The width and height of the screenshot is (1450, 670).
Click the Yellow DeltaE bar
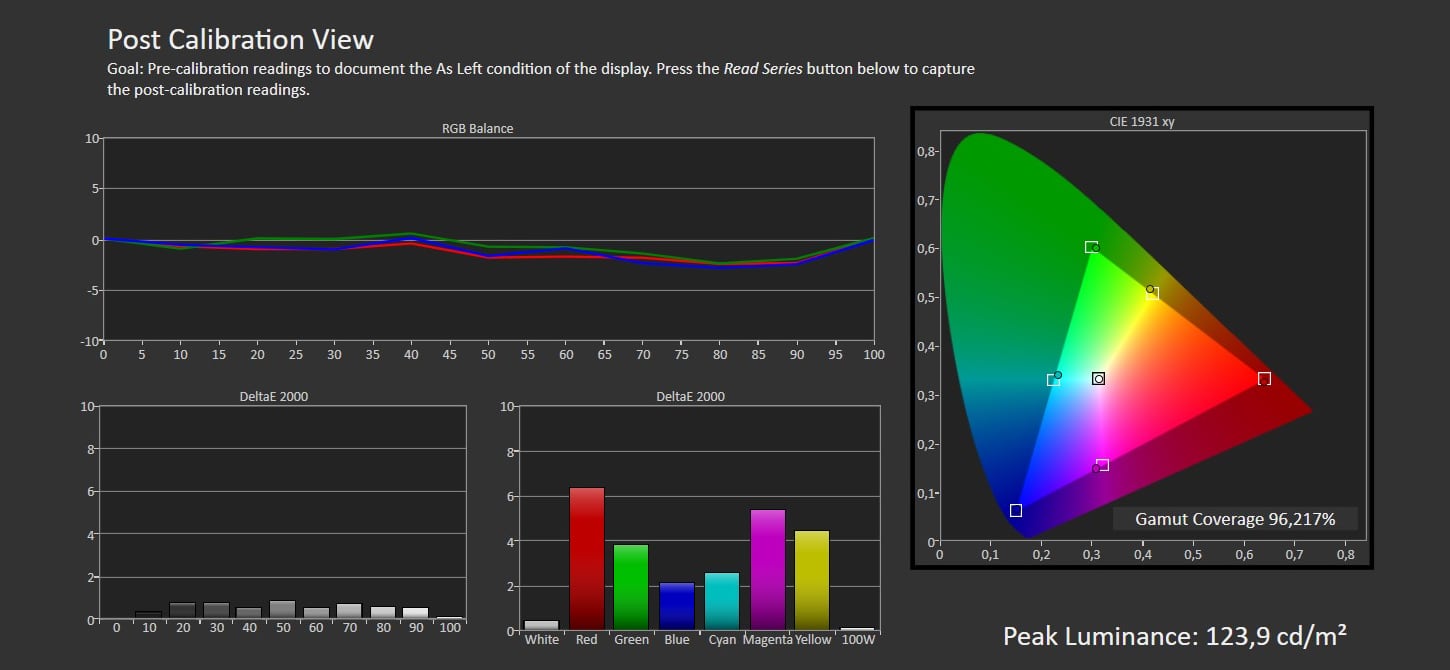coord(812,579)
